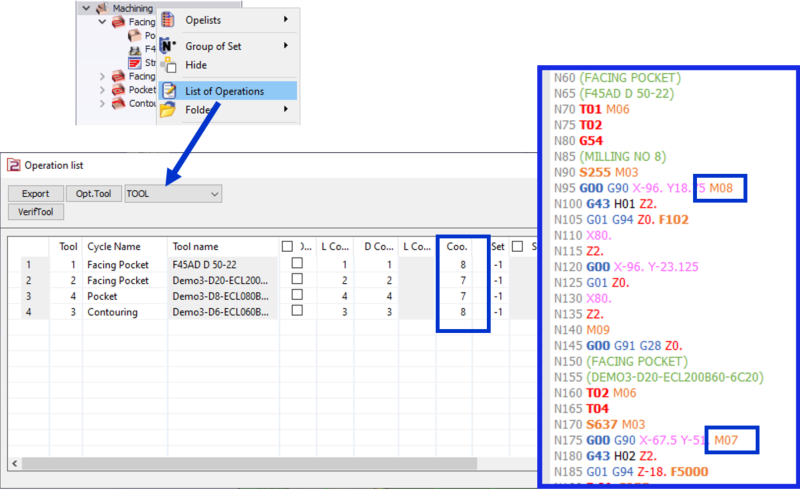The width and height of the screenshot is (800, 491).
Task: Click the Operation list window logo icon
Action: 14,165
